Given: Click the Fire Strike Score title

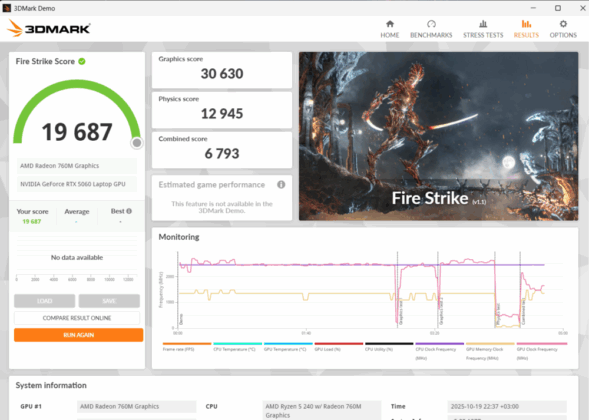Looking at the screenshot, I should [45, 61].
